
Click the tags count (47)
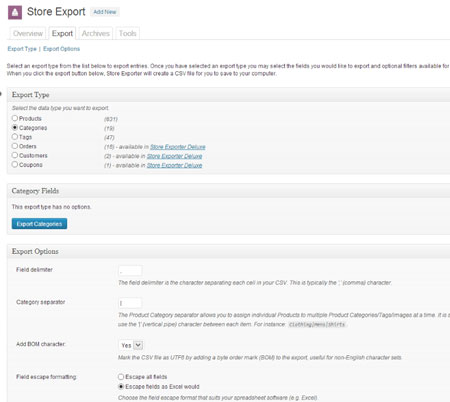pyautogui.click(x=109, y=137)
